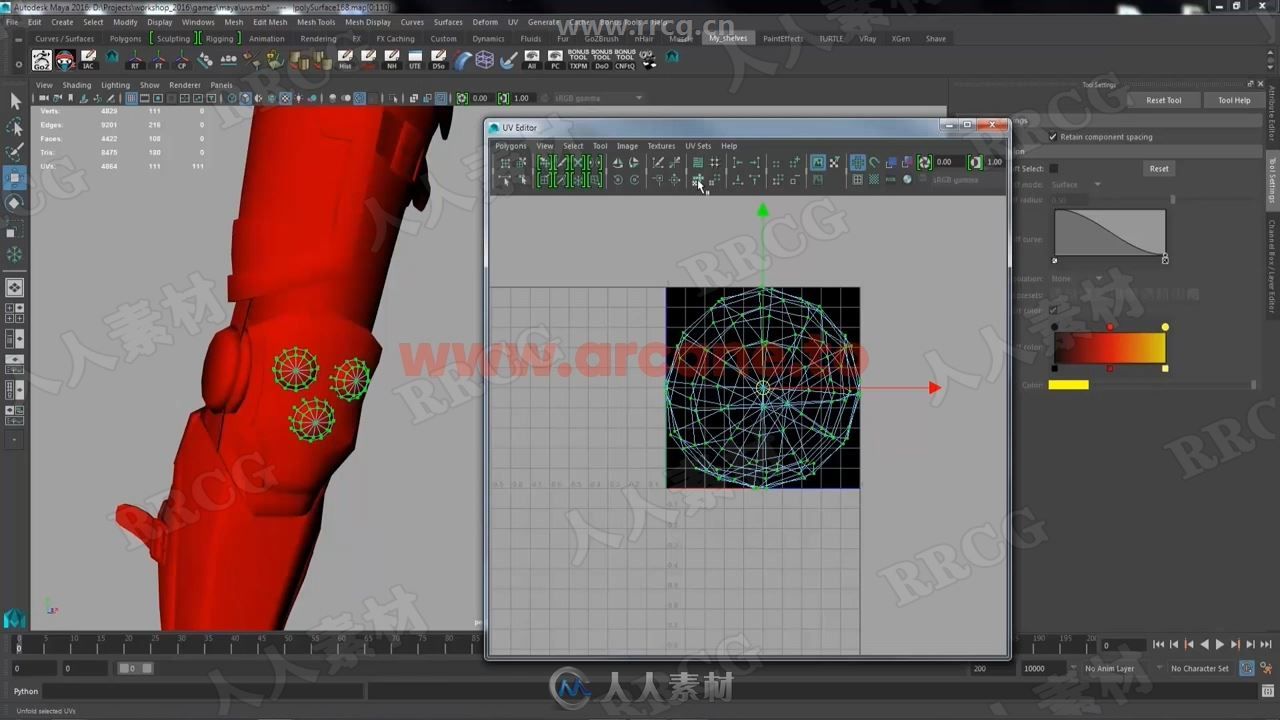Image resolution: width=1280 pixels, height=720 pixels.
Task: Click the CNFtQ bonus tool shelf icon
Action: [x=625, y=60]
